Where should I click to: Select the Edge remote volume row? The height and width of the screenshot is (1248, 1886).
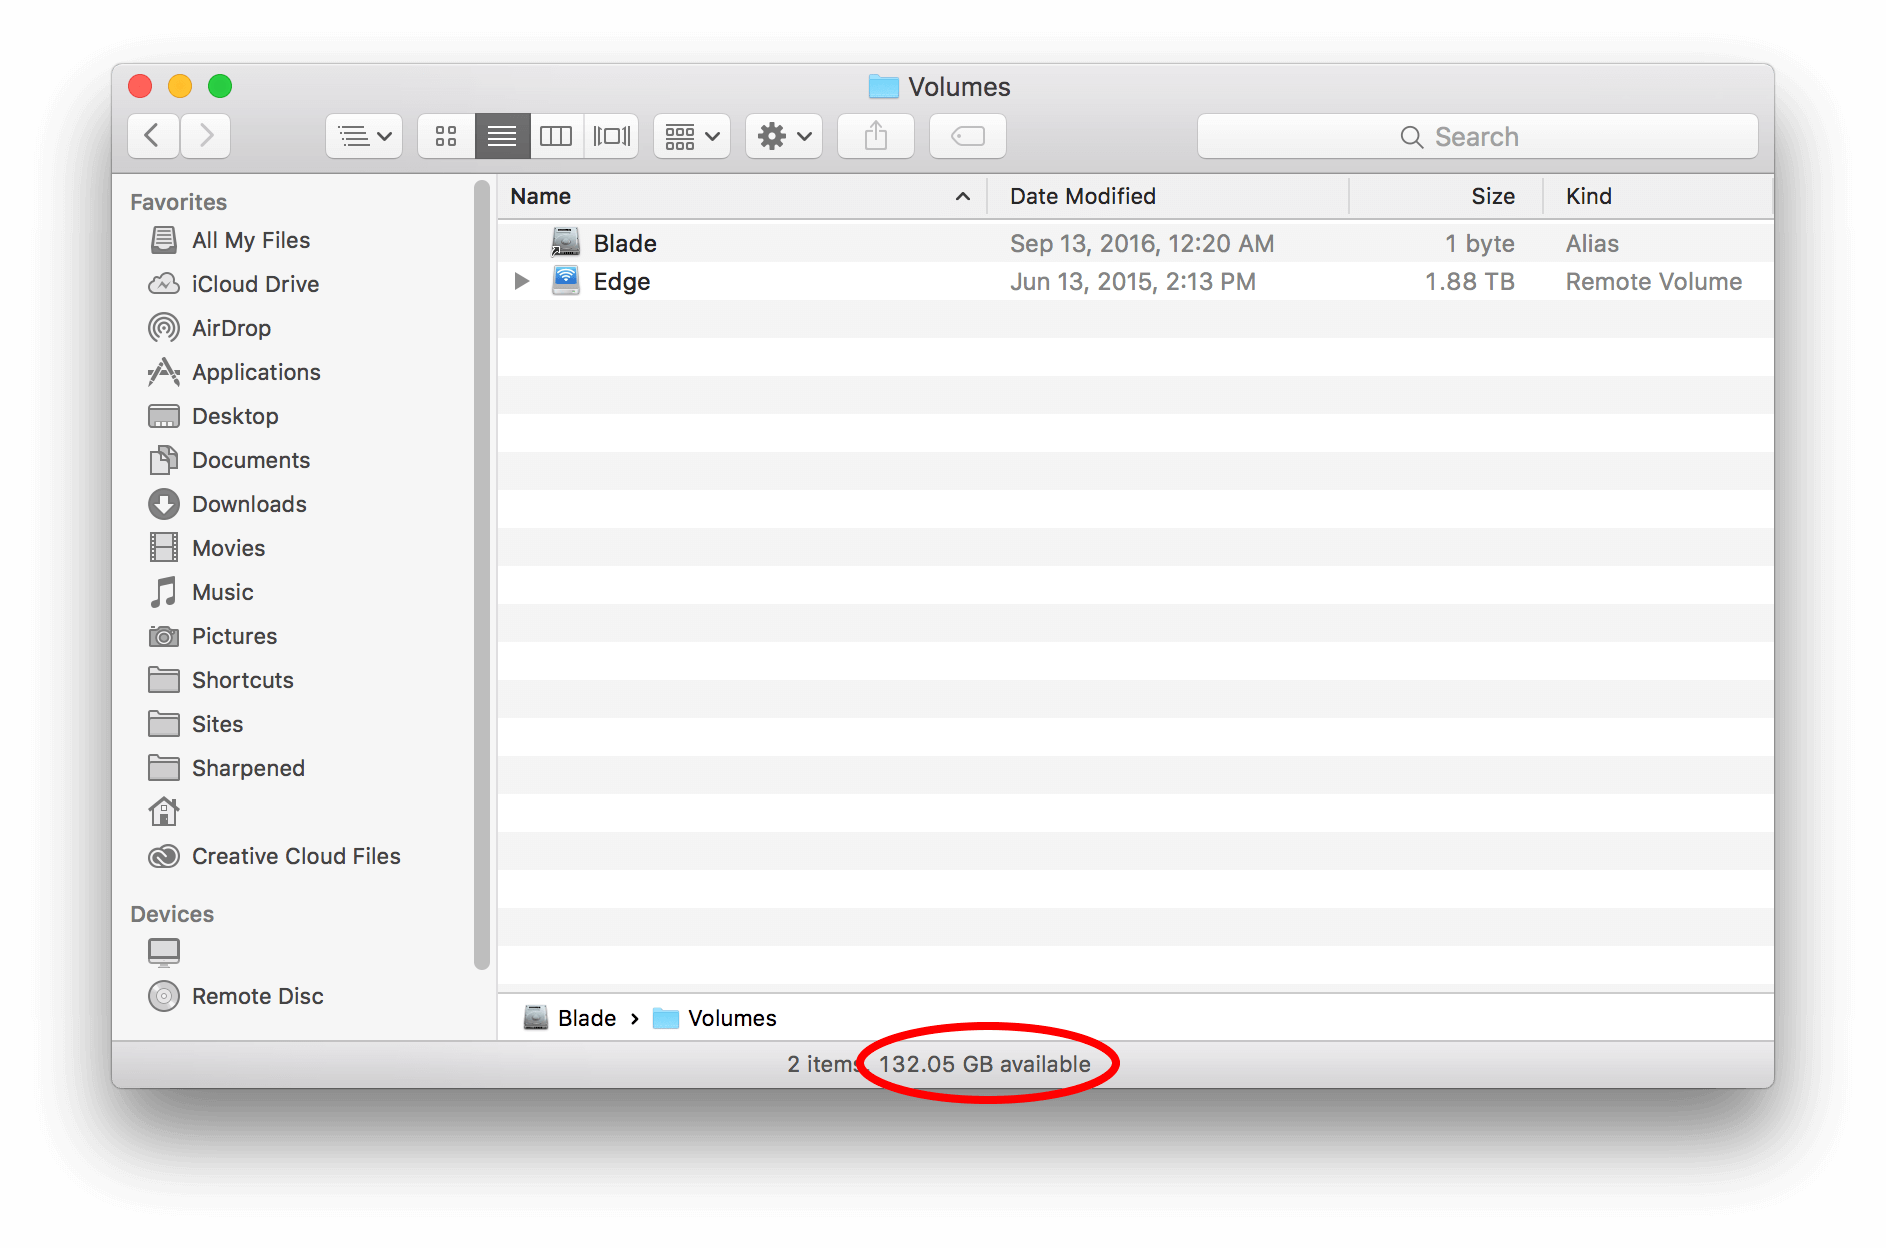[x=1136, y=281]
